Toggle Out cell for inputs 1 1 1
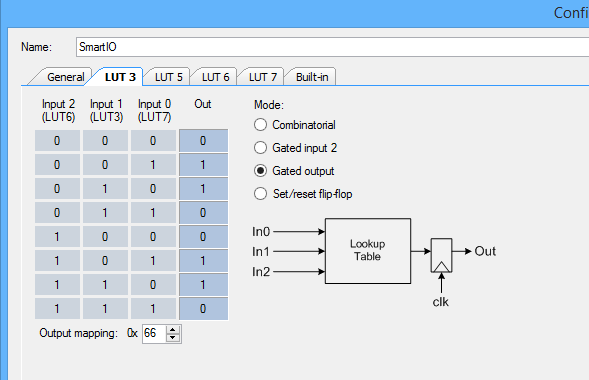Image resolution: width=589 pixels, height=380 pixels. (203, 309)
